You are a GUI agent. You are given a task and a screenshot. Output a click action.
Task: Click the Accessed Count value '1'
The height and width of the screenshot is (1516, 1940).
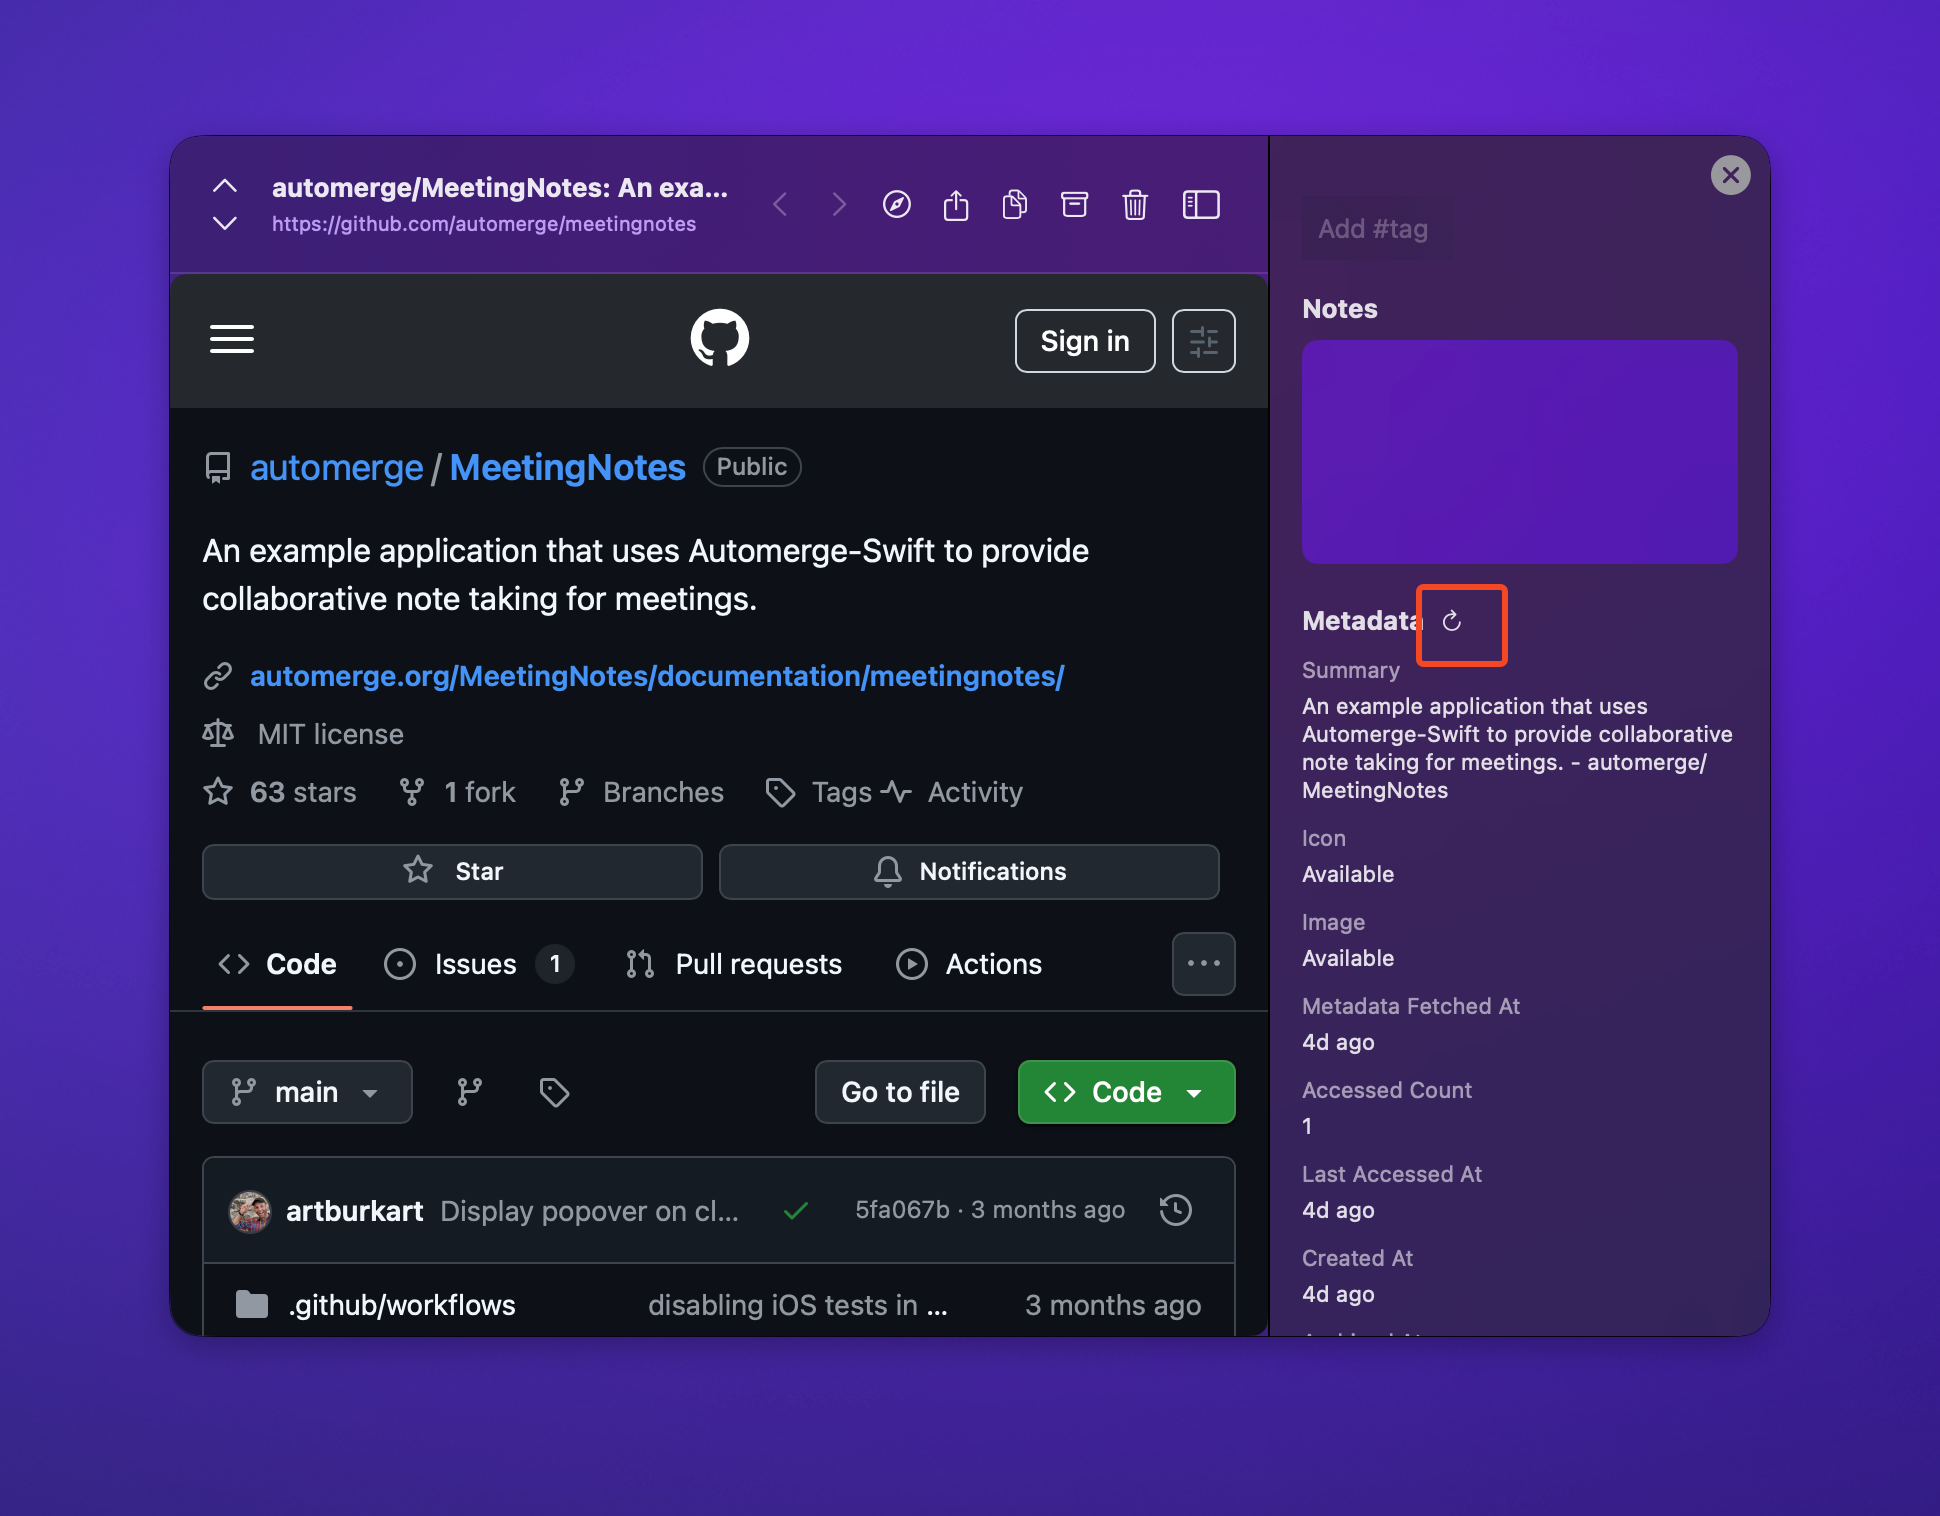[1307, 1126]
